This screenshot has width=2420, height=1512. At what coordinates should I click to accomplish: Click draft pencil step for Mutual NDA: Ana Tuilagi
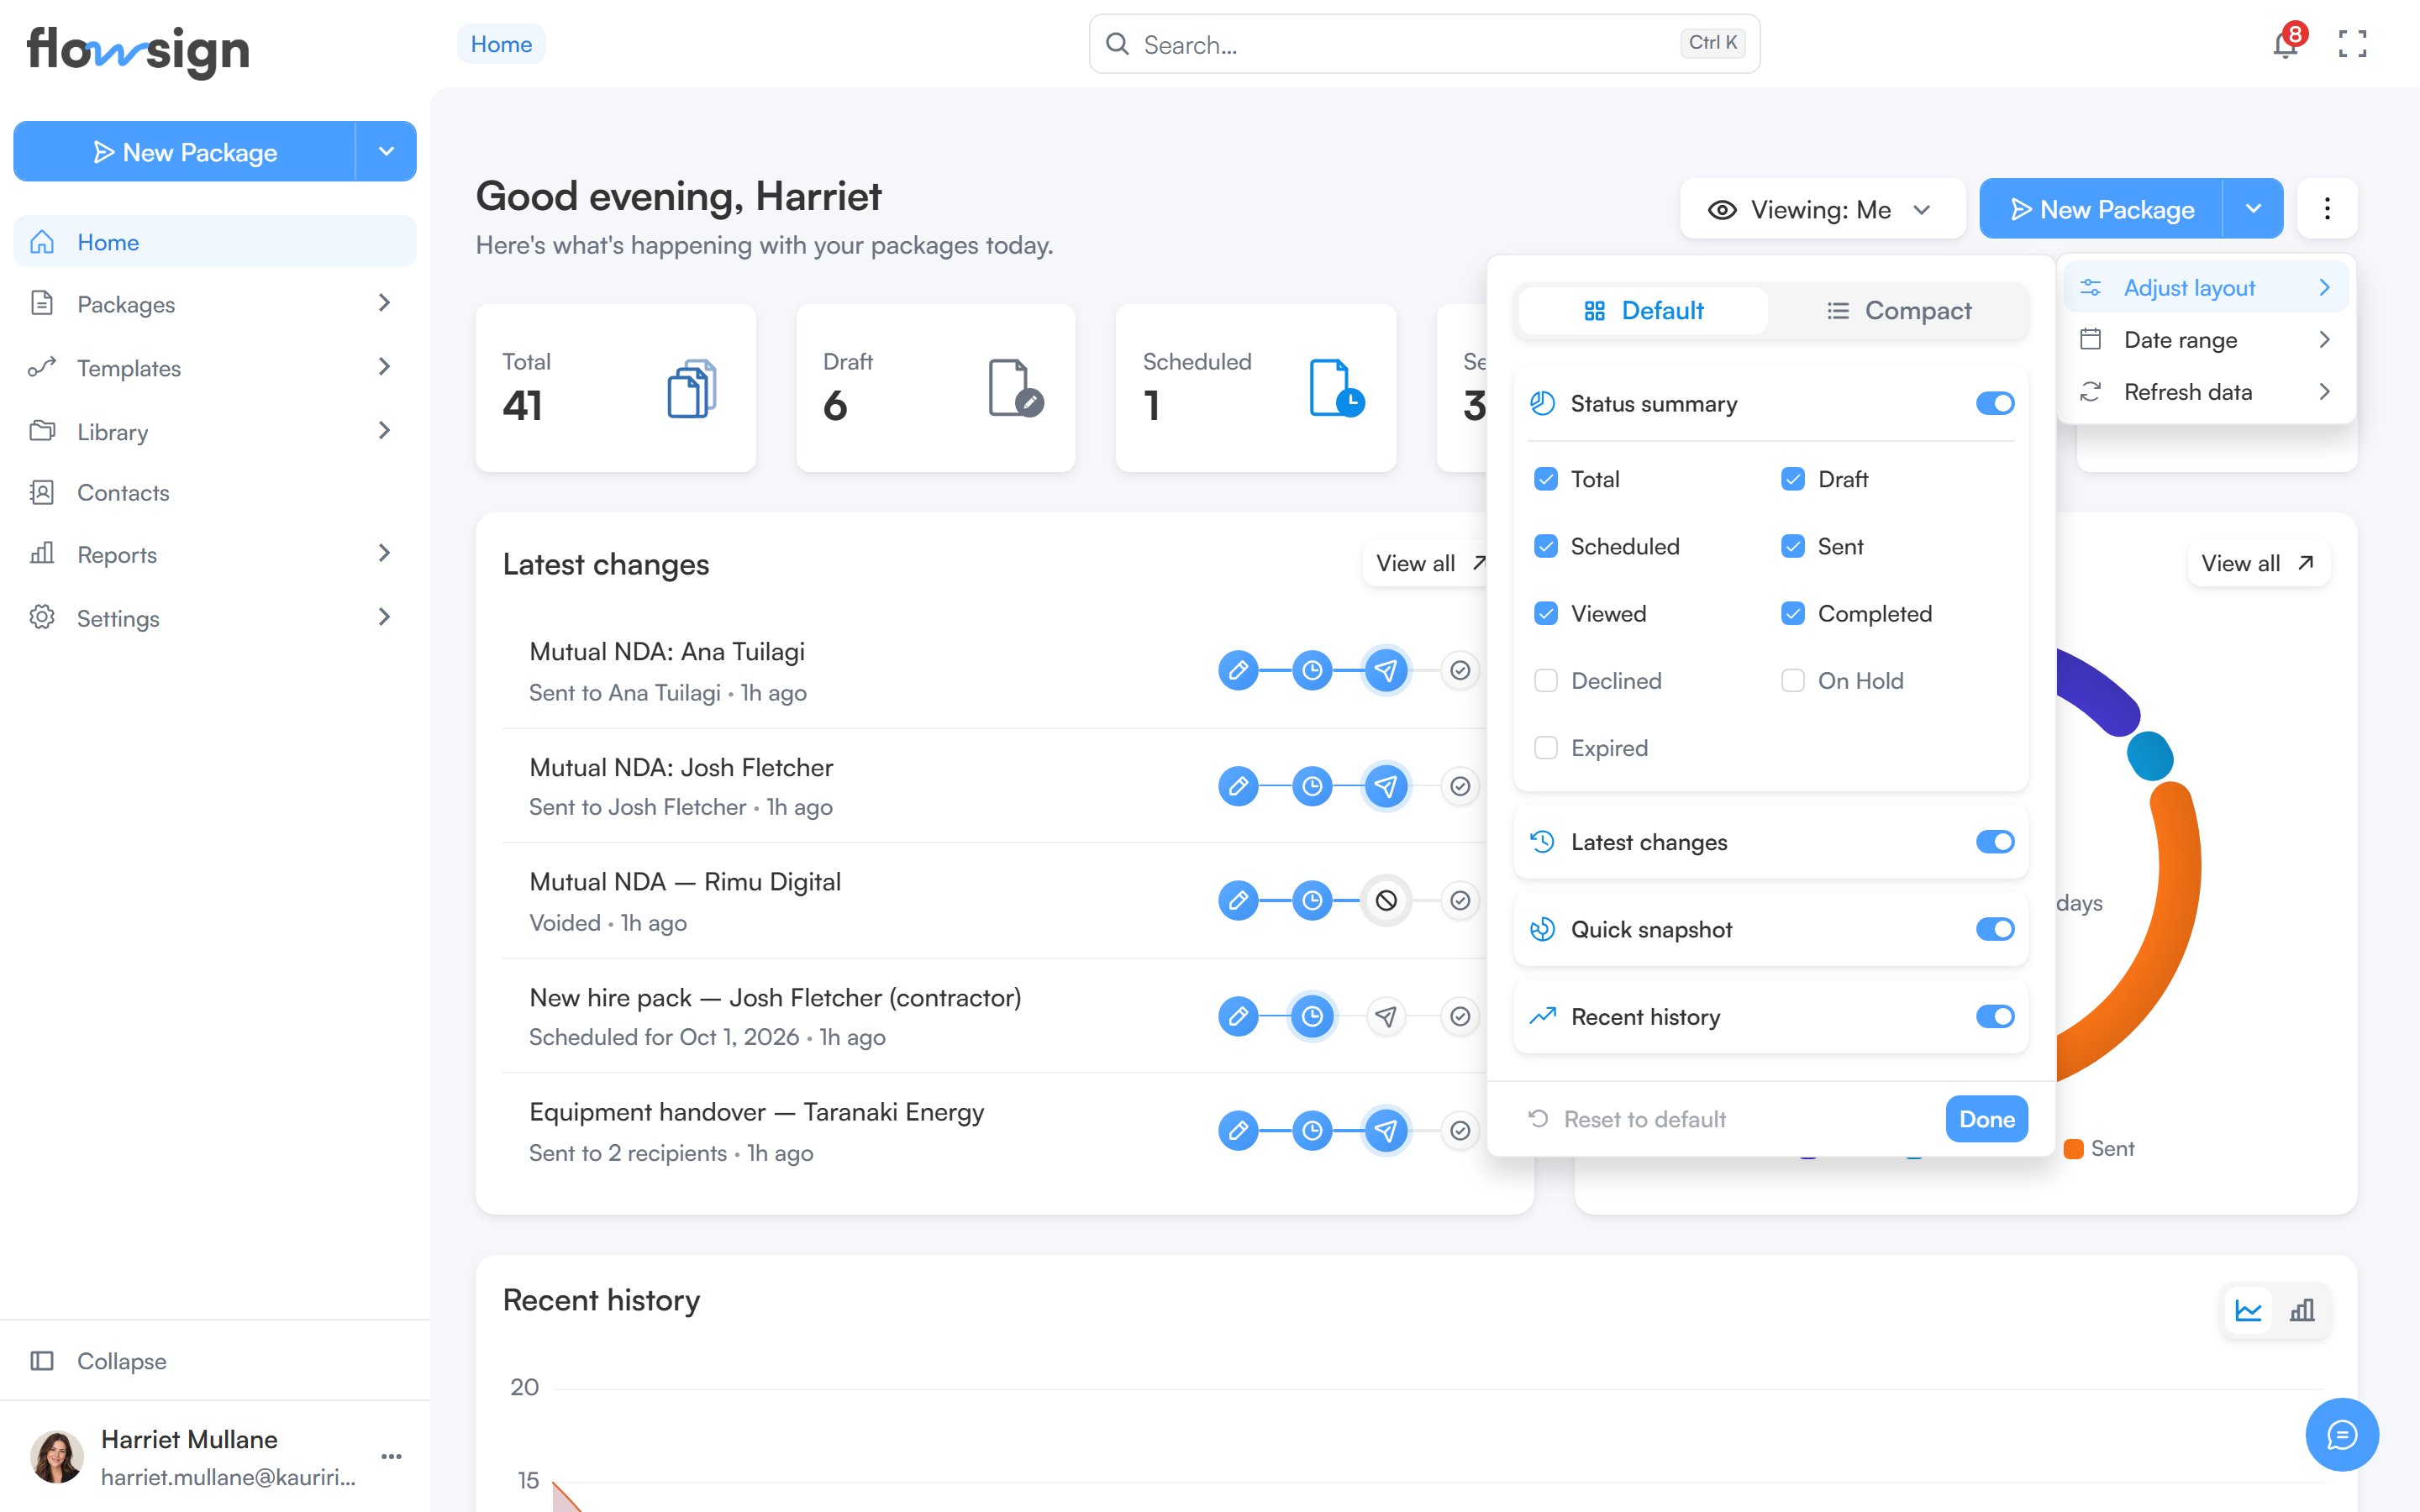pyautogui.click(x=1238, y=670)
